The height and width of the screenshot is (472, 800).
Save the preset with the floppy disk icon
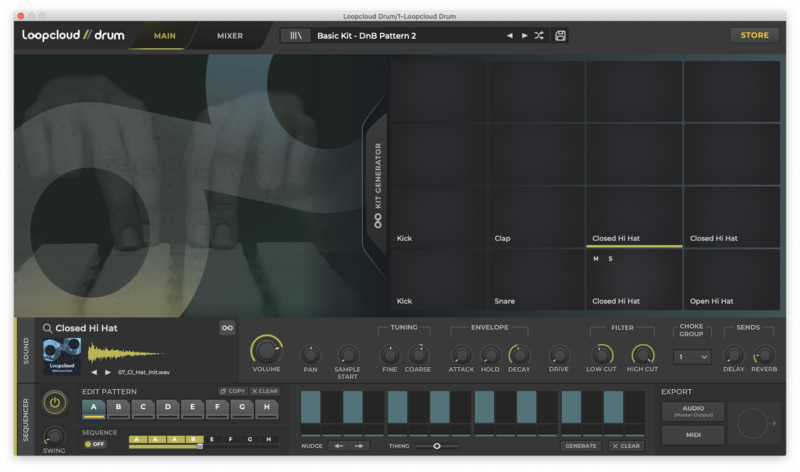pyautogui.click(x=560, y=35)
